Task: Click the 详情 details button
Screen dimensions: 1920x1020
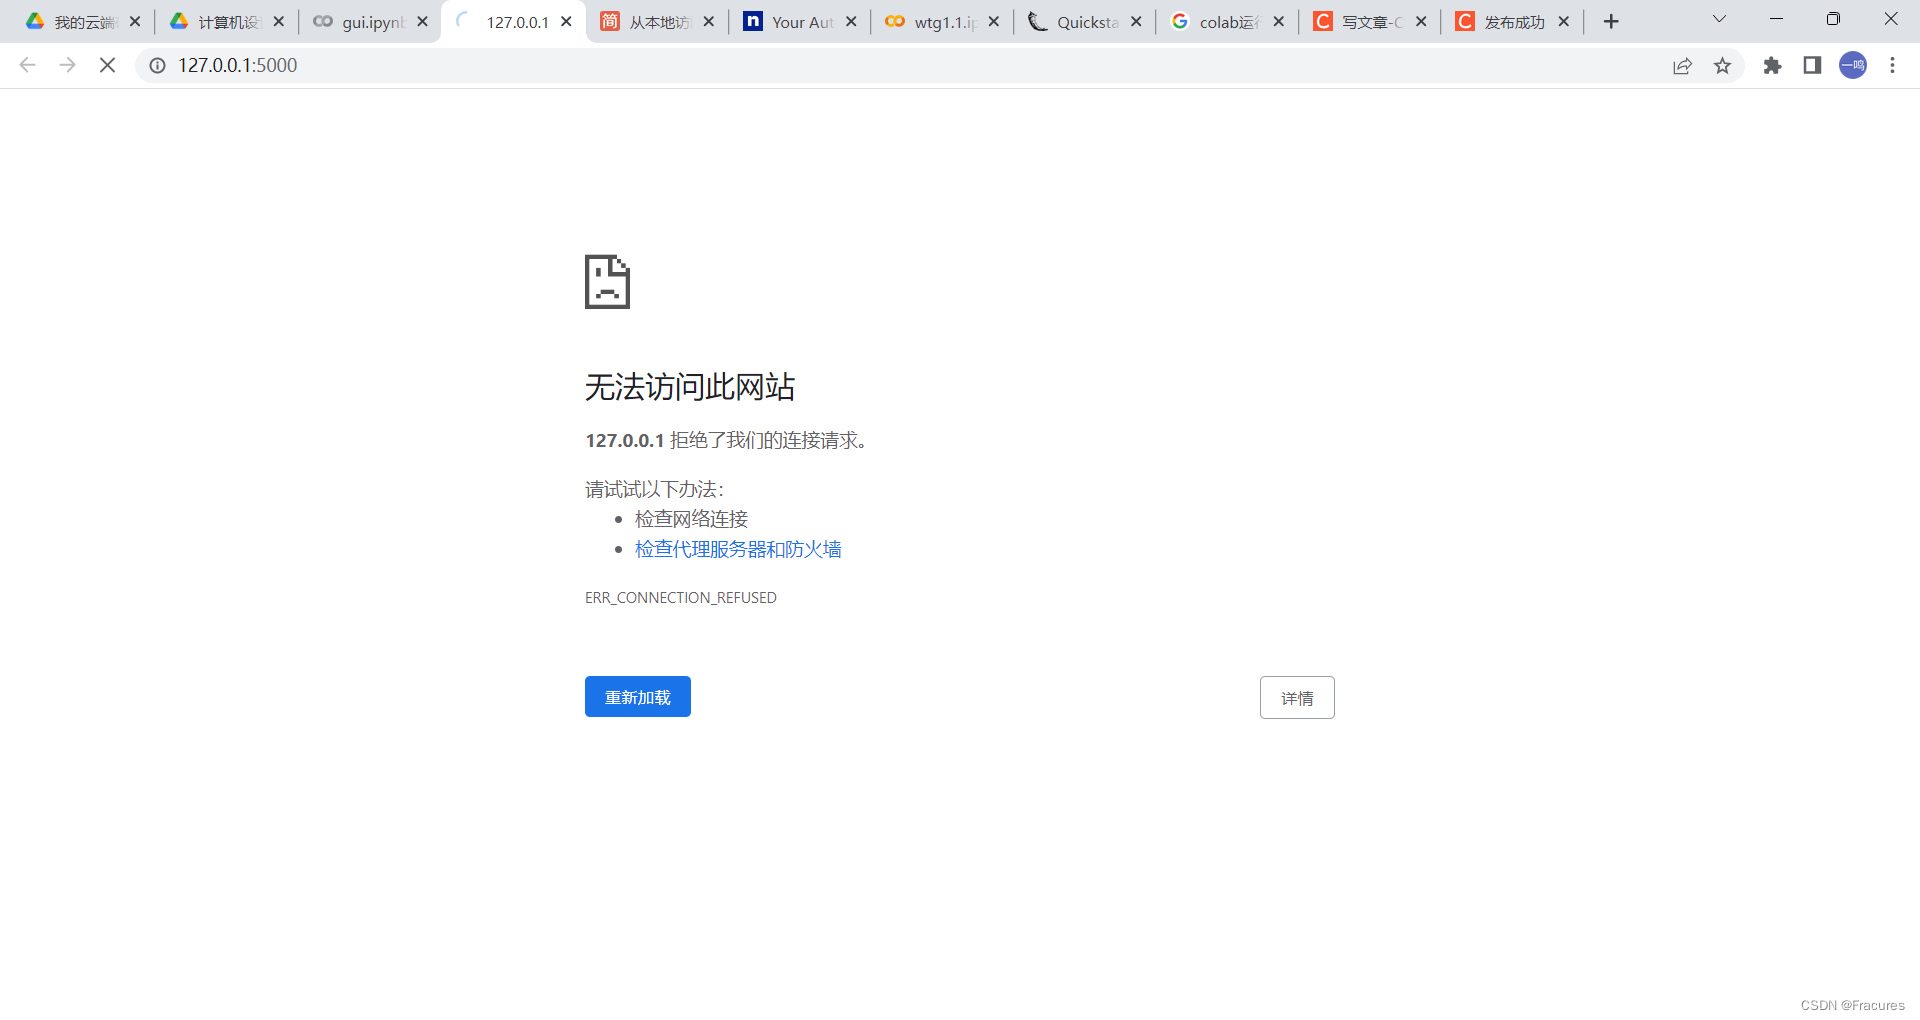Action: pos(1297,697)
